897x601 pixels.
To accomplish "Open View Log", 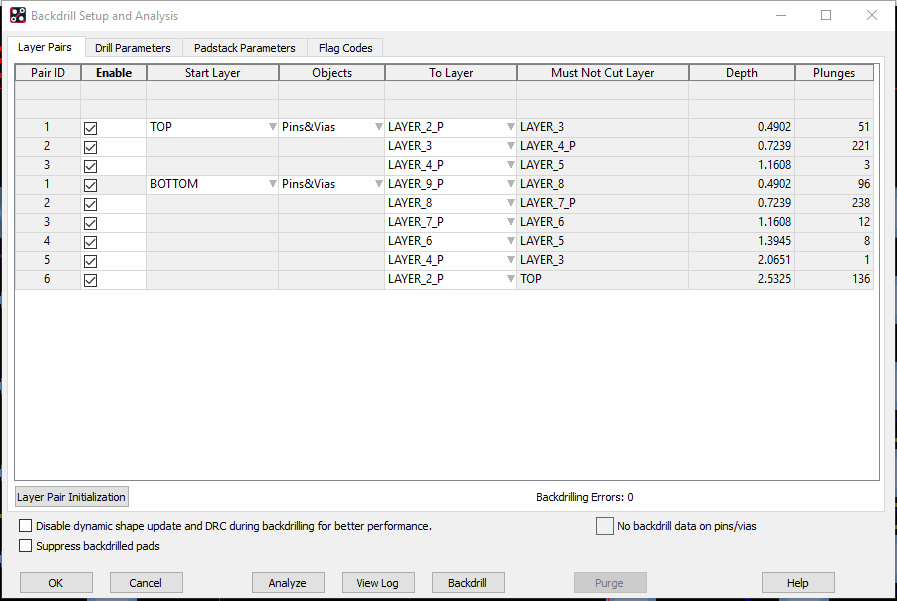I will coord(378,583).
